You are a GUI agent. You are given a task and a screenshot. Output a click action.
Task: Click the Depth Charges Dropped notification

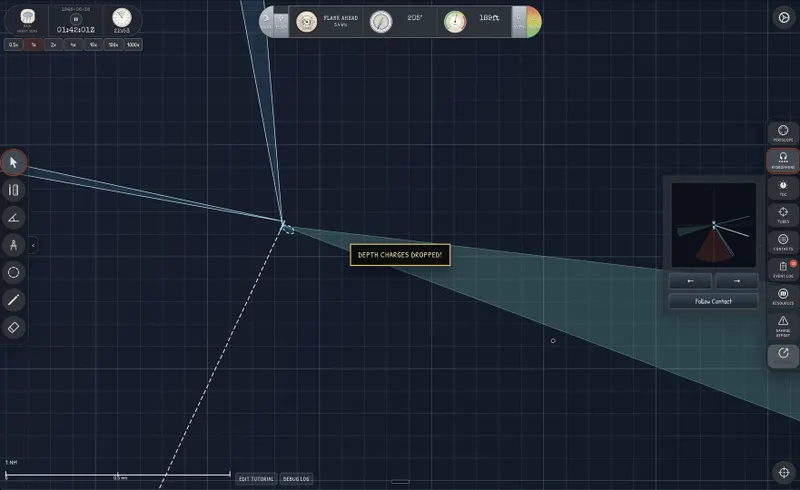[400, 255]
